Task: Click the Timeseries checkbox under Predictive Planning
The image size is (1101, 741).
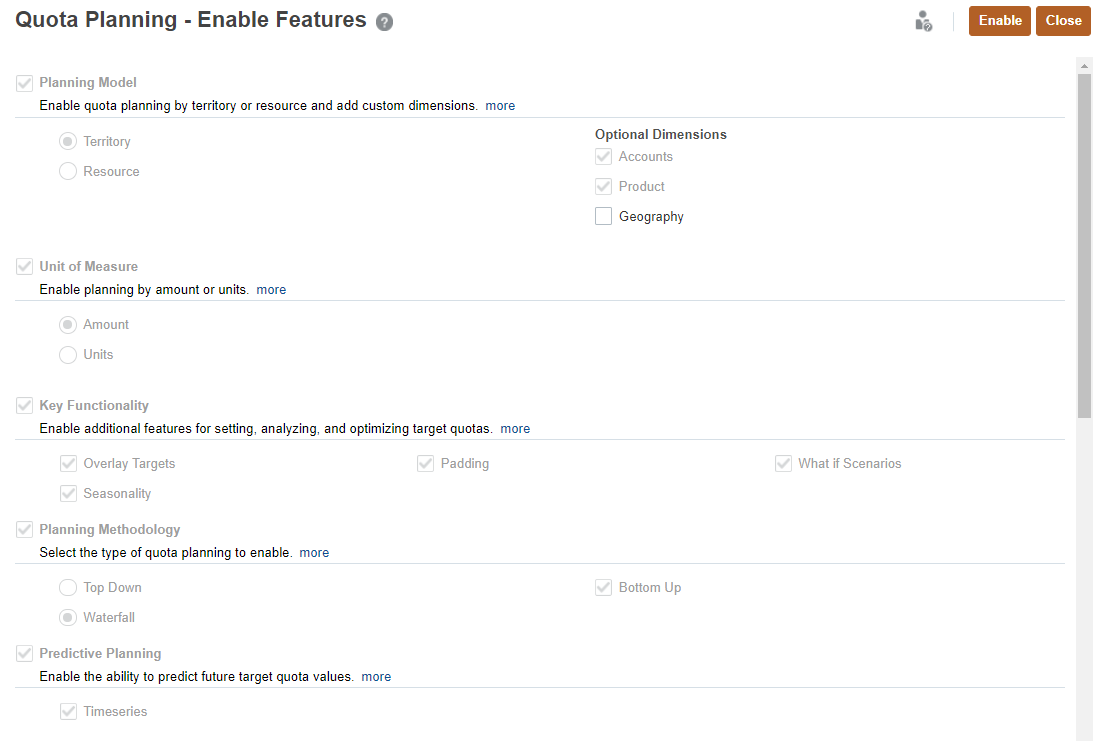Action: (x=68, y=711)
